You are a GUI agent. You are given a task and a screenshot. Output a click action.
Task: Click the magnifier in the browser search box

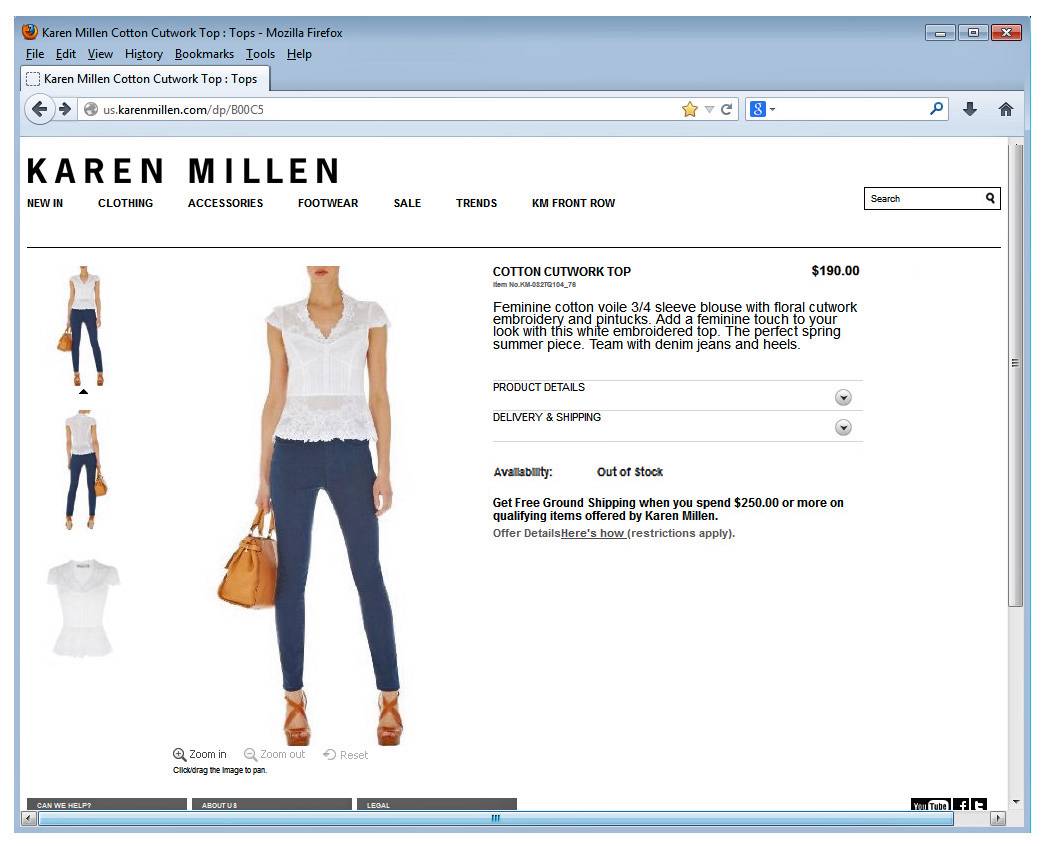[937, 108]
